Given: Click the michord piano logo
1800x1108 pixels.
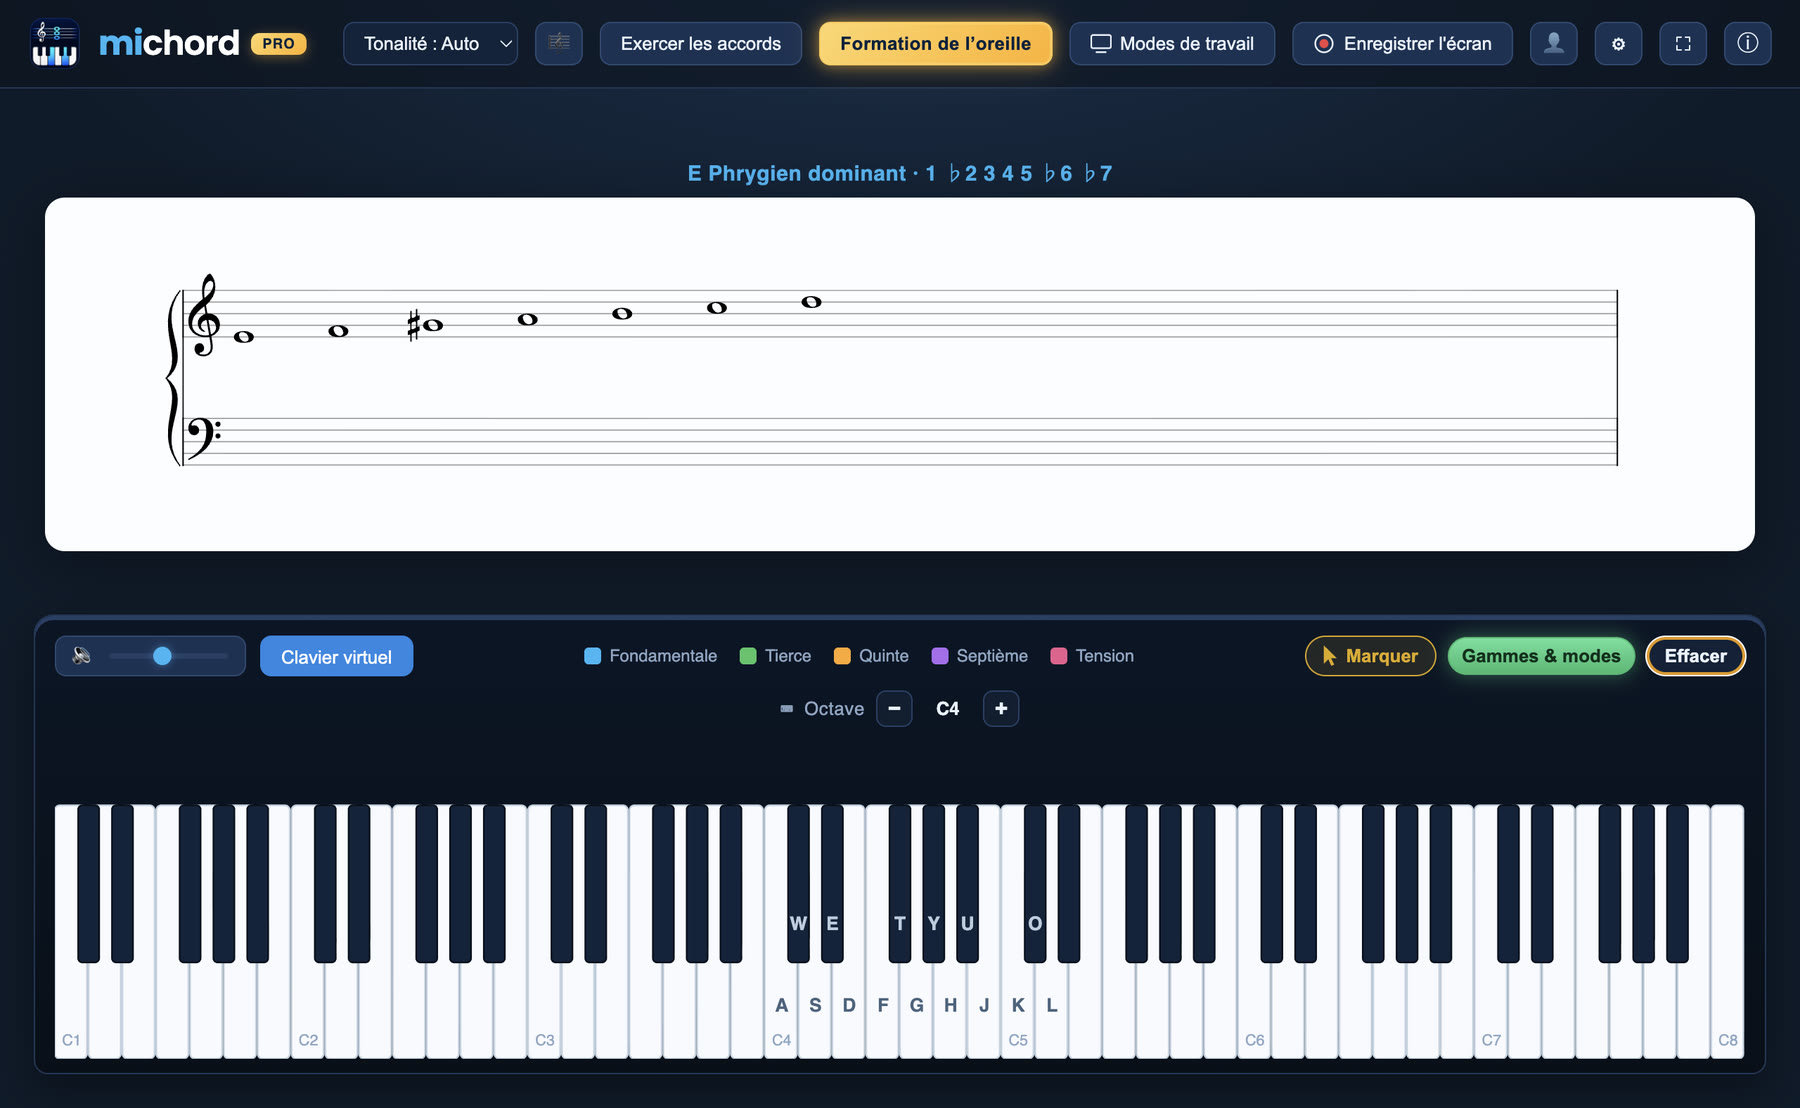Looking at the screenshot, I should tap(55, 43).
